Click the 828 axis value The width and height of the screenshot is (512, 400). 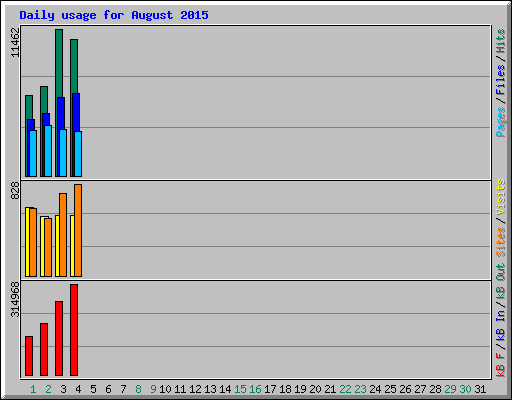[x=15, y=190]
